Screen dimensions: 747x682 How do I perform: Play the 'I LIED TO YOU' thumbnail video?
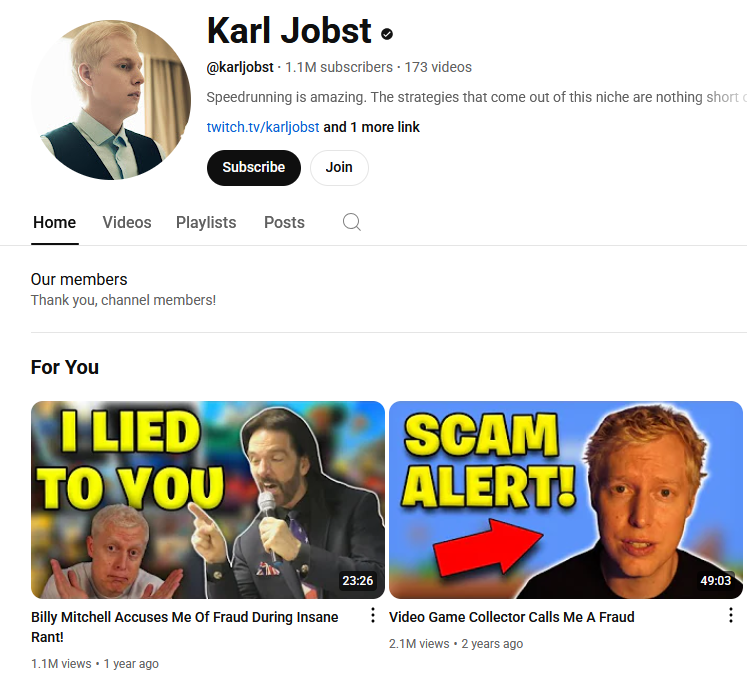pos(208,500)
